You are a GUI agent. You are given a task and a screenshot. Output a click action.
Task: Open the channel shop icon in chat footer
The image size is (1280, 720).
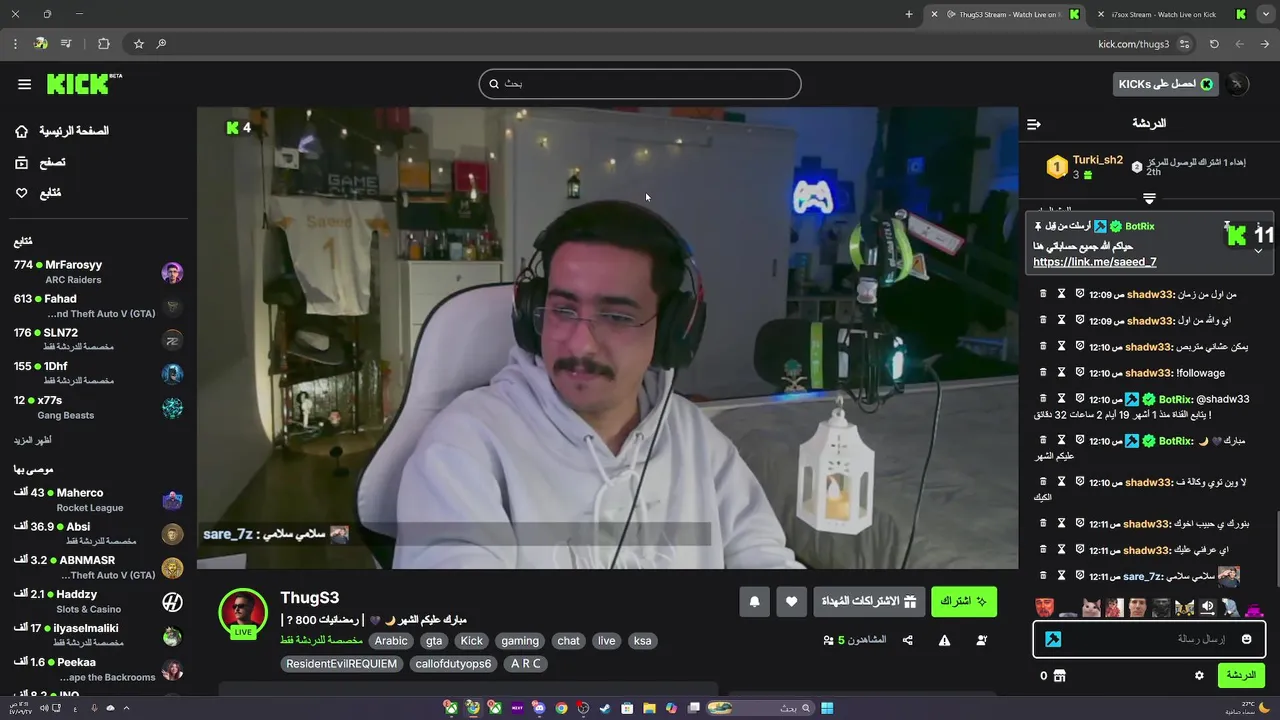1060,676
